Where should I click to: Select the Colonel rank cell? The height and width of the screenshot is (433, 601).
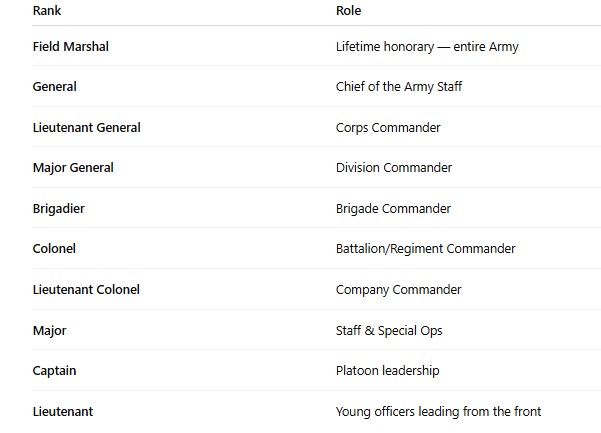54,249
